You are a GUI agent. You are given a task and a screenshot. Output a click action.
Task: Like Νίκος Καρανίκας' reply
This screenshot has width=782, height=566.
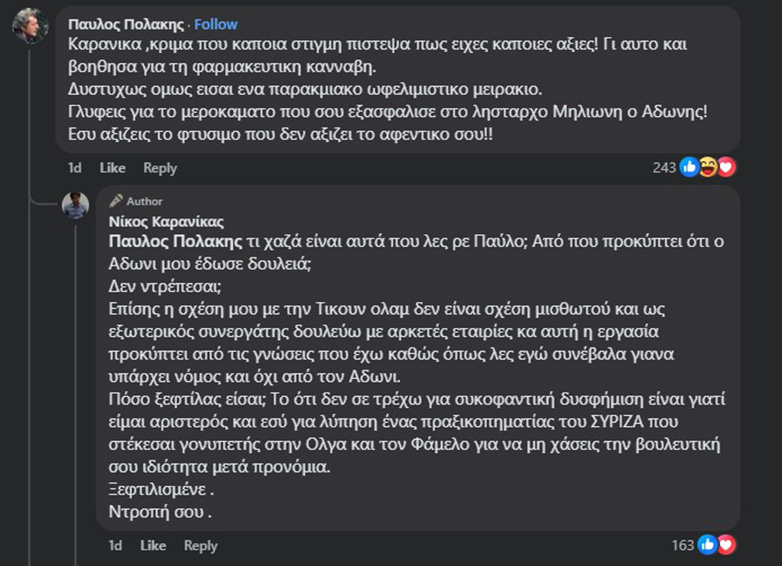click(153, 545)
